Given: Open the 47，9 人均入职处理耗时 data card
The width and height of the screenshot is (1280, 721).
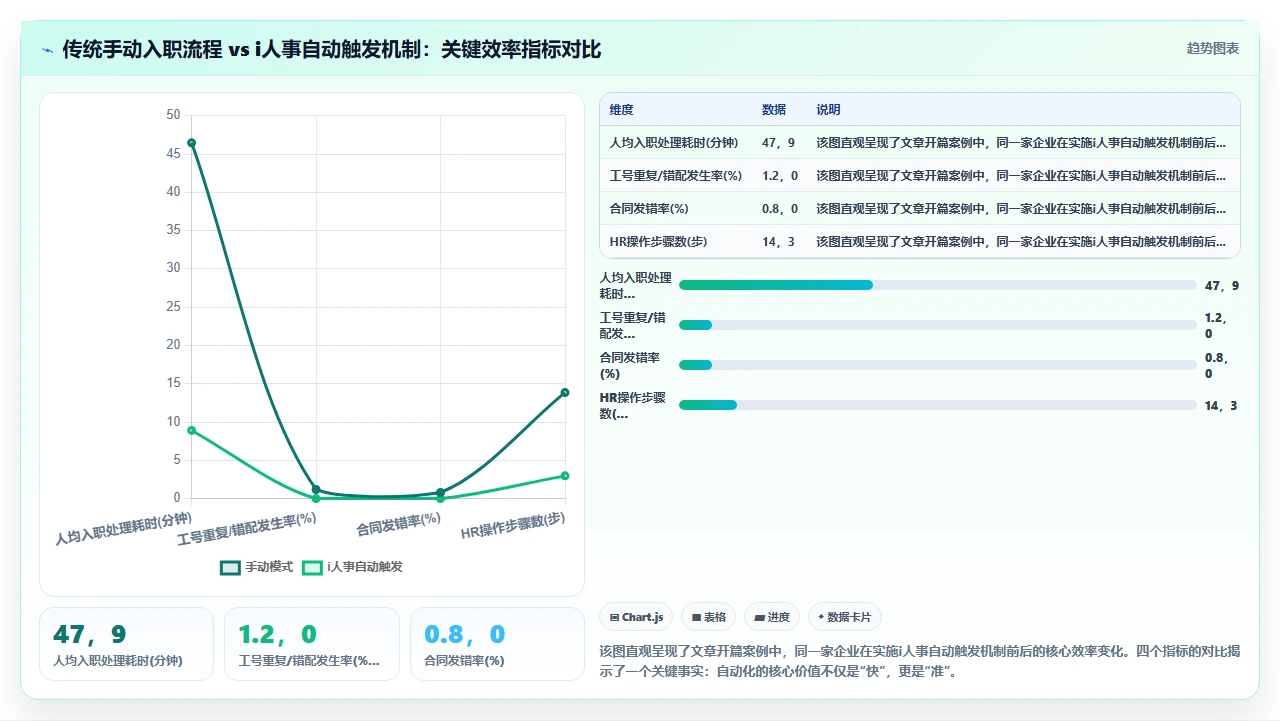Looking at the screenshot, I should [126, 644].
